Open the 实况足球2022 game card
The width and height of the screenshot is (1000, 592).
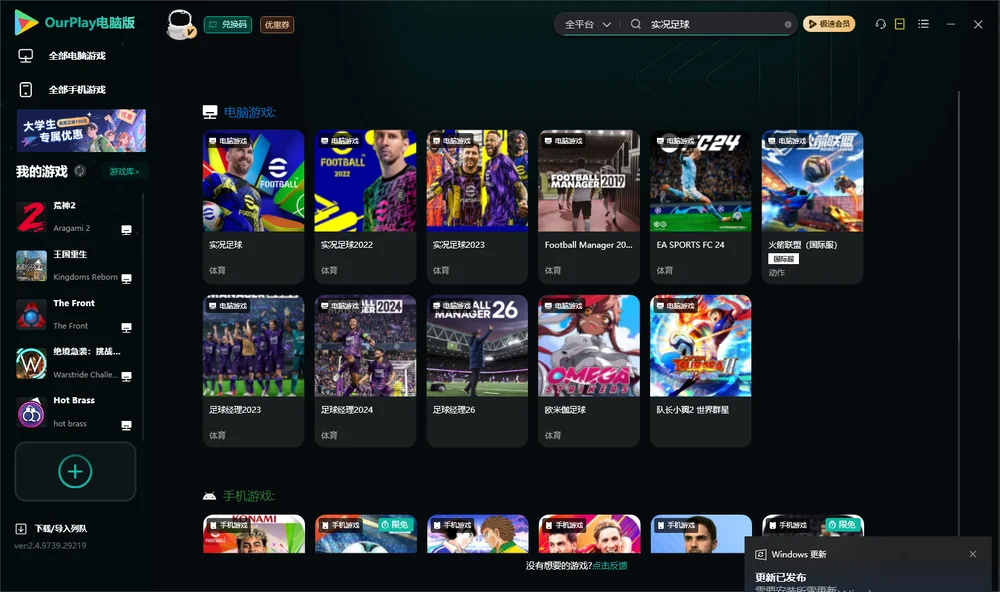[x=365, y=207]
